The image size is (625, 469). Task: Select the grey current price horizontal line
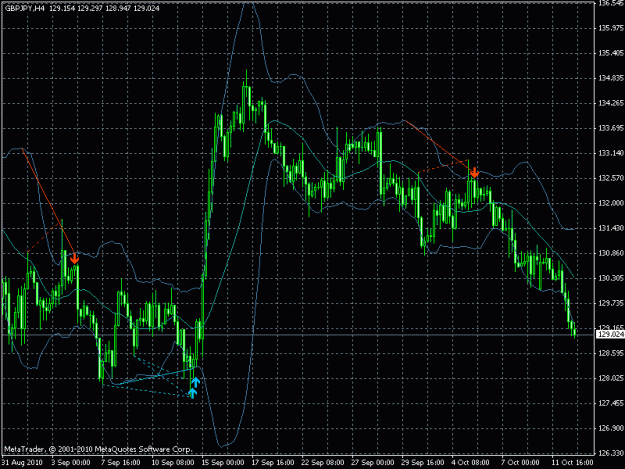click(x=298, y=335)
